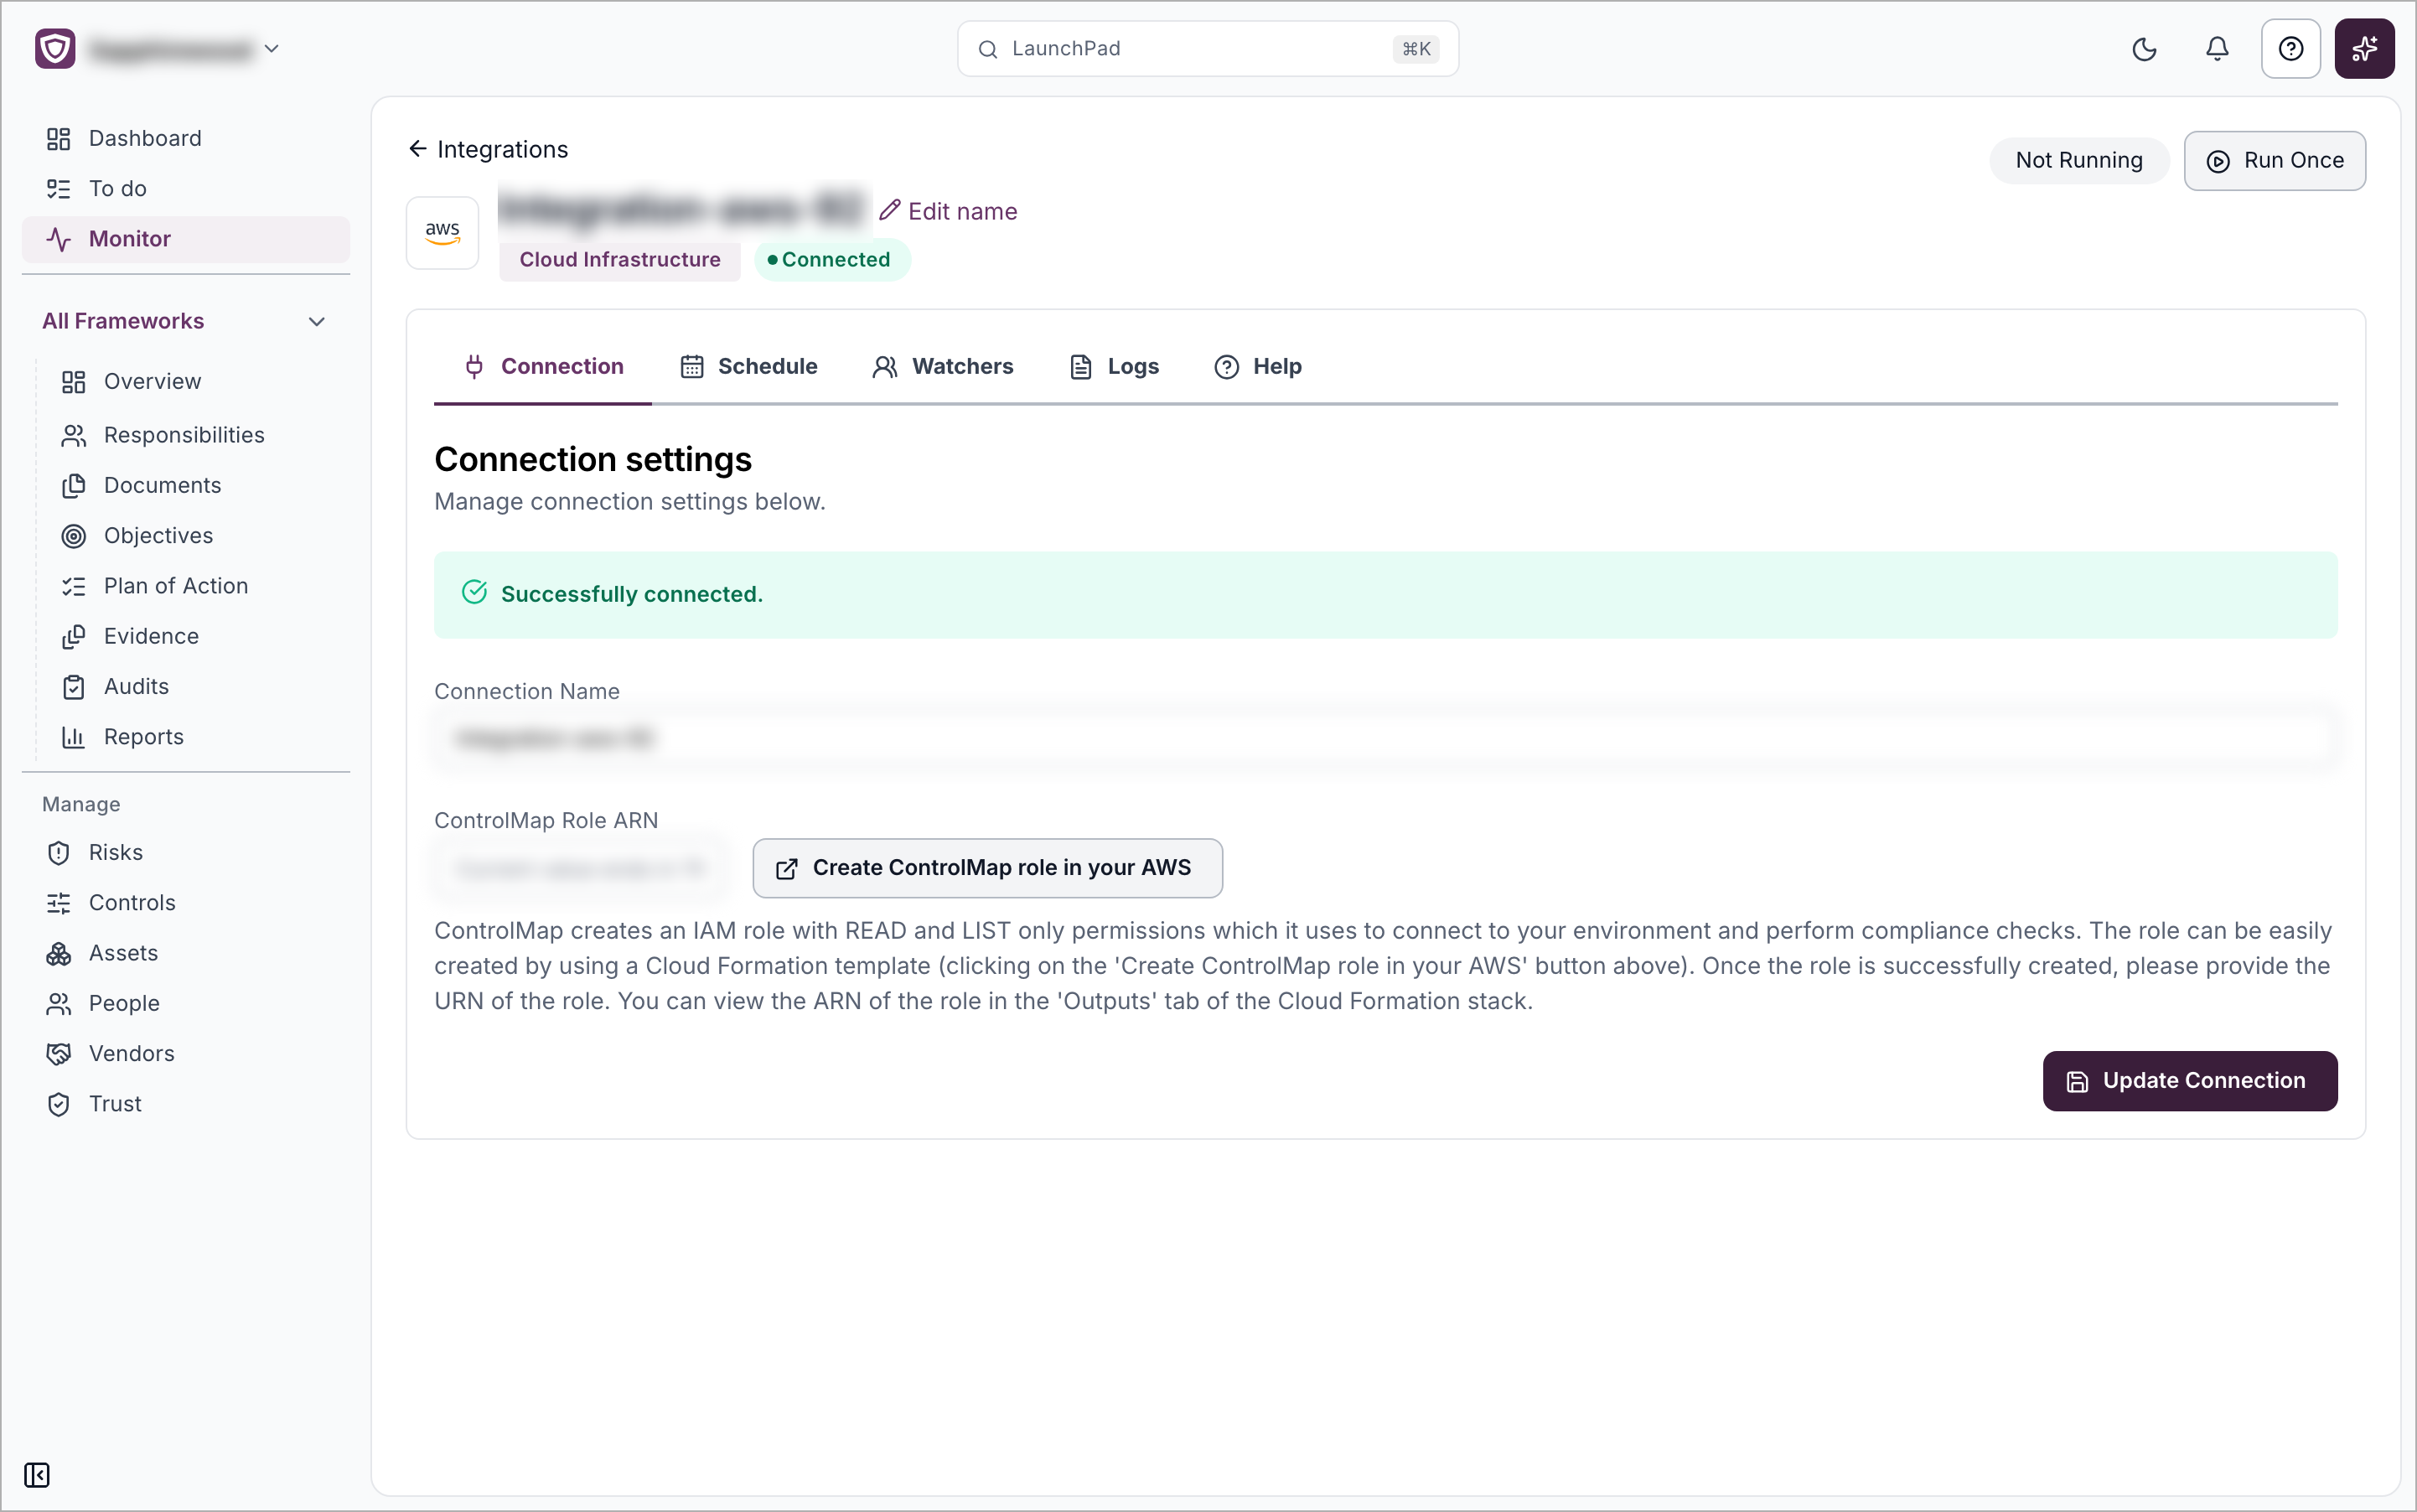The image size is (2417, 1512).
Task: Switch to Schedule tab
Action: pyautogui.click(x=748, y=367)
